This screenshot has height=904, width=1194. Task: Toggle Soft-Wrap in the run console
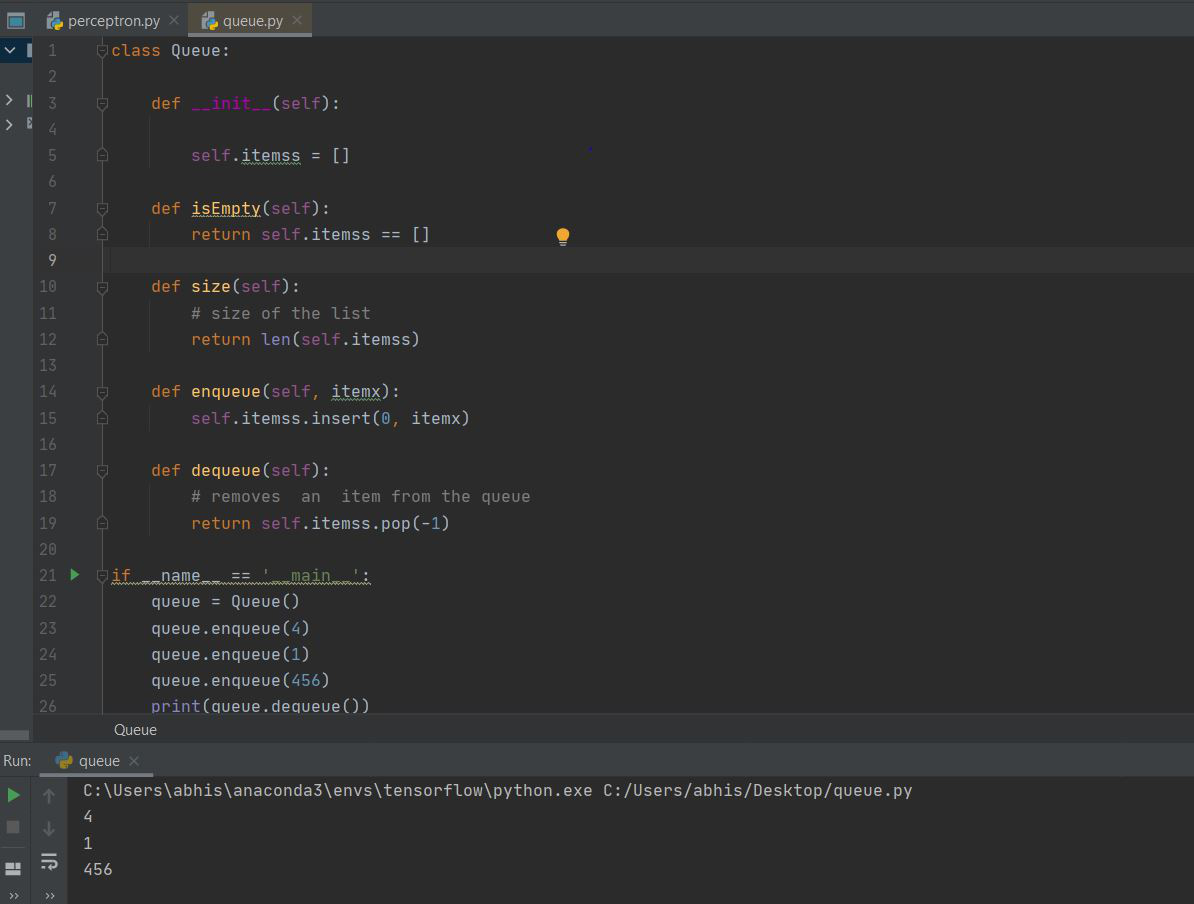pyautogui.click(x=48, y=861)
